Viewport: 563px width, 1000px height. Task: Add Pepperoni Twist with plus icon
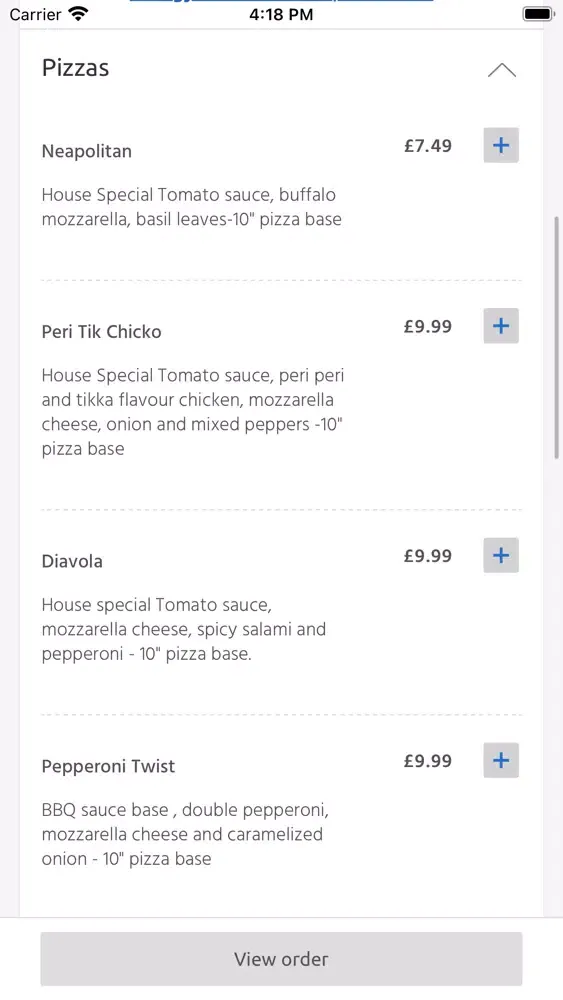(501, 760)
